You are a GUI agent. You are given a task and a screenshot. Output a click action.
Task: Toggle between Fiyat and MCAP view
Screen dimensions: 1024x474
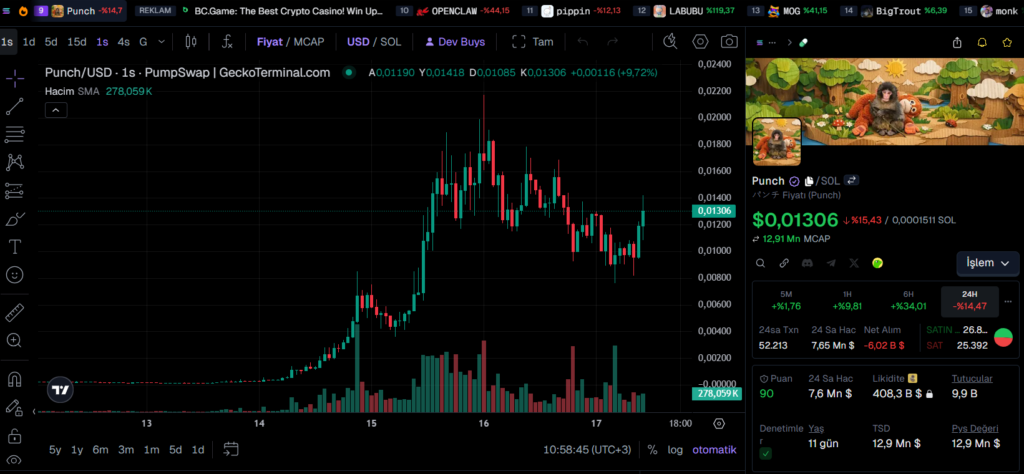point(290,42)
